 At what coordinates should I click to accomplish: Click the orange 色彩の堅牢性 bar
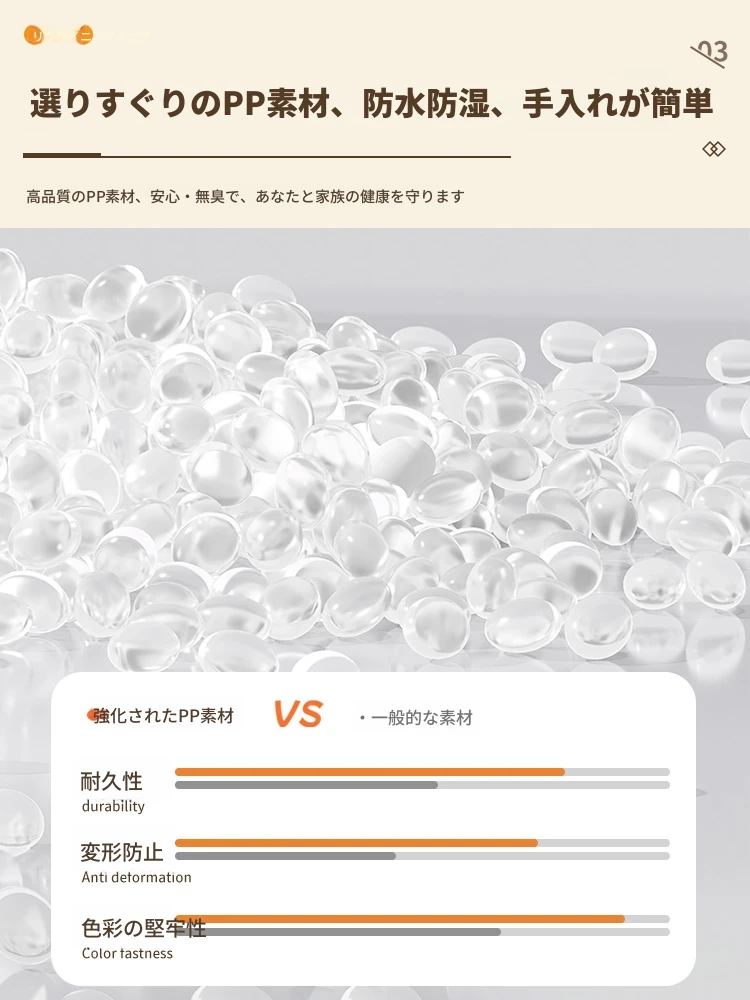pos(400,919)
